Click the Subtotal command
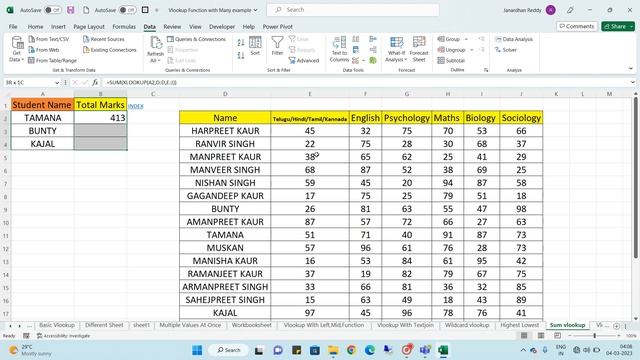640x360 pixels. [x=451, y=60]
